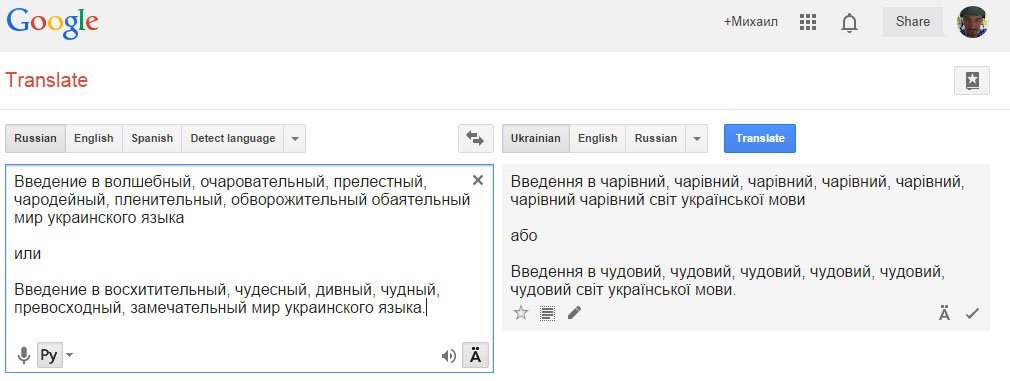Choose Russian as target language
The image size is (1010, 381).
656,139
